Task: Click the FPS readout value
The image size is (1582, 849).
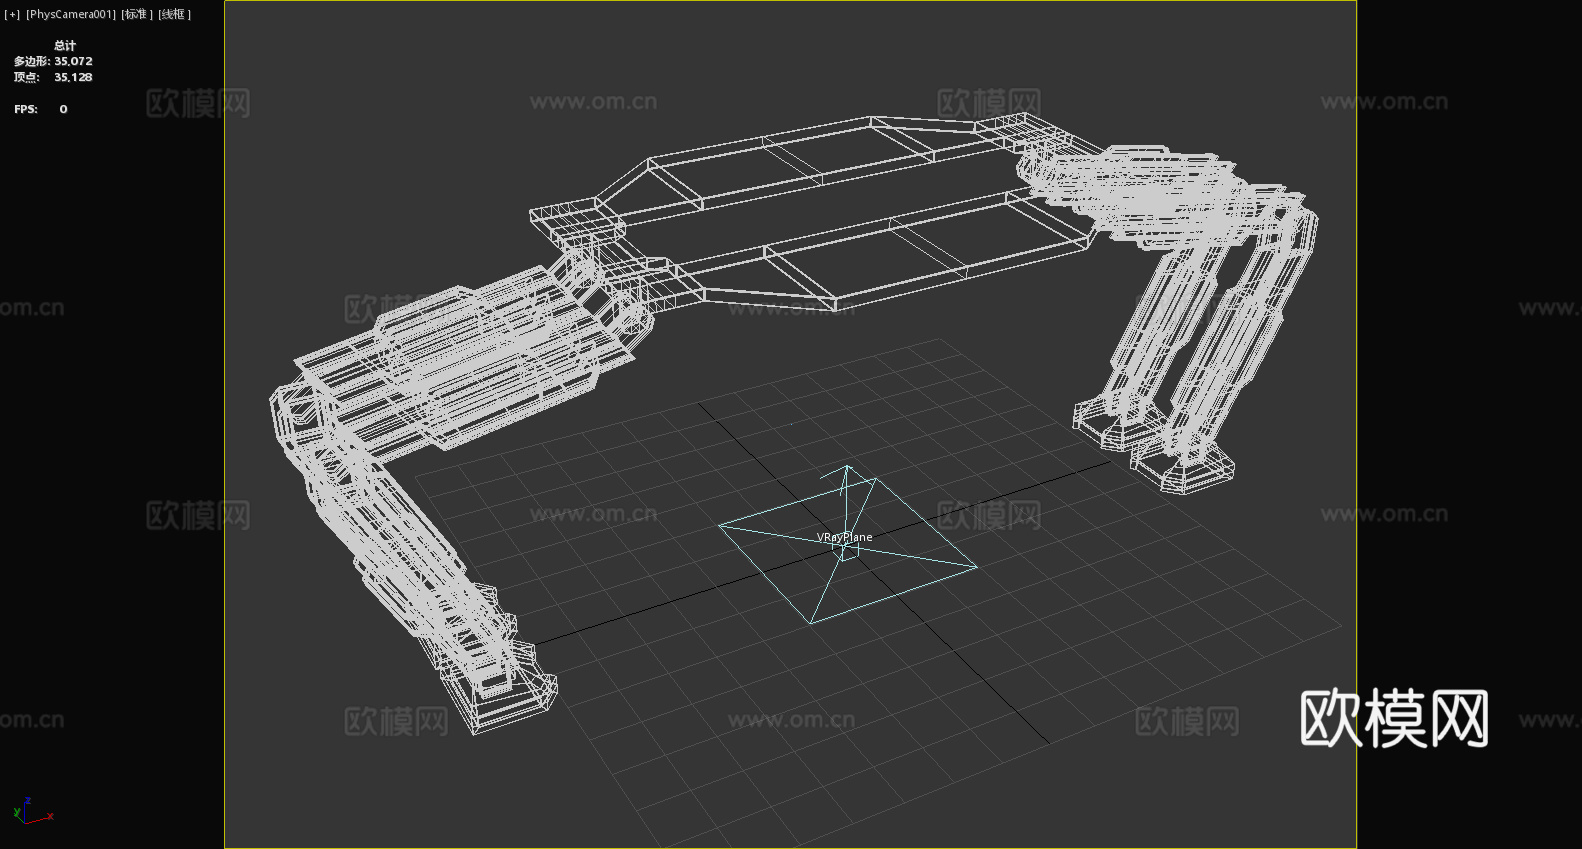Action: pyautogui.click(x=63, y=109)
